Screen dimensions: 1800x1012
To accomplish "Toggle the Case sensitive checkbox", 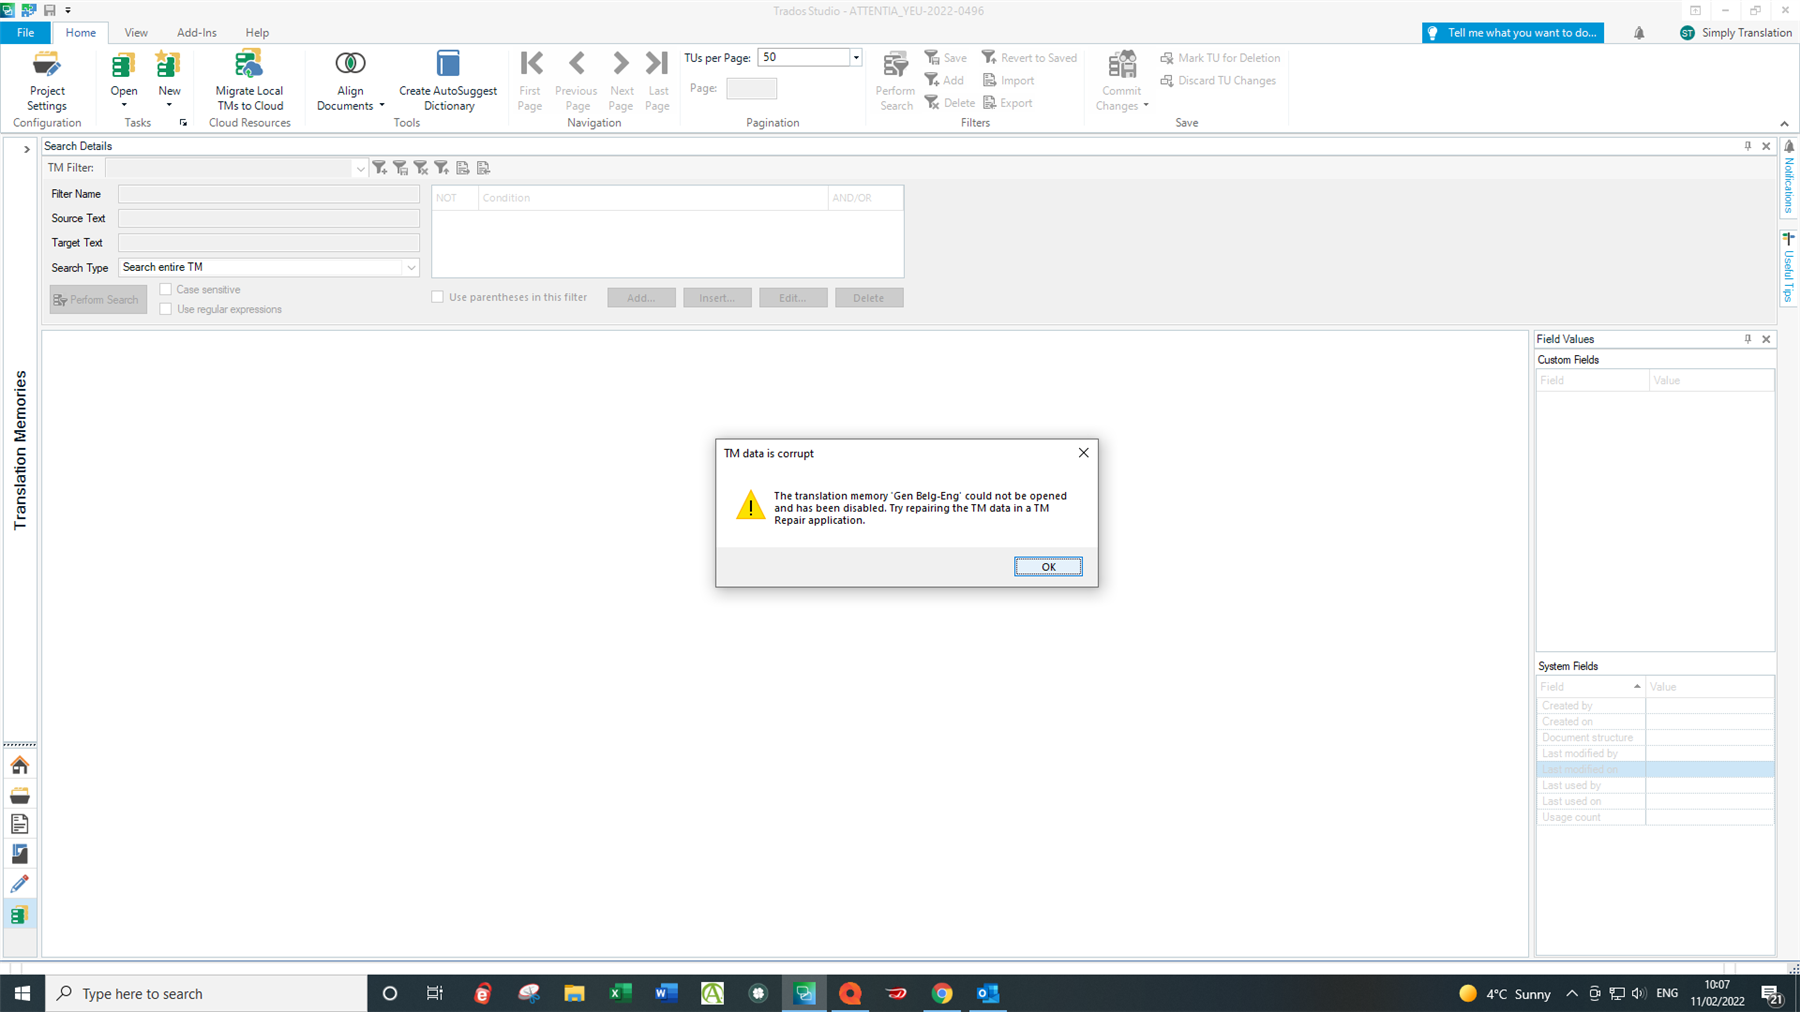I will pyautogui.click(x=166, y=290).
